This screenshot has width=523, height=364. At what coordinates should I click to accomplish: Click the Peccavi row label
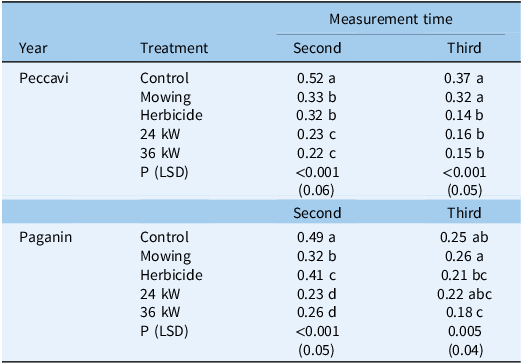click(x=44, y=78)
